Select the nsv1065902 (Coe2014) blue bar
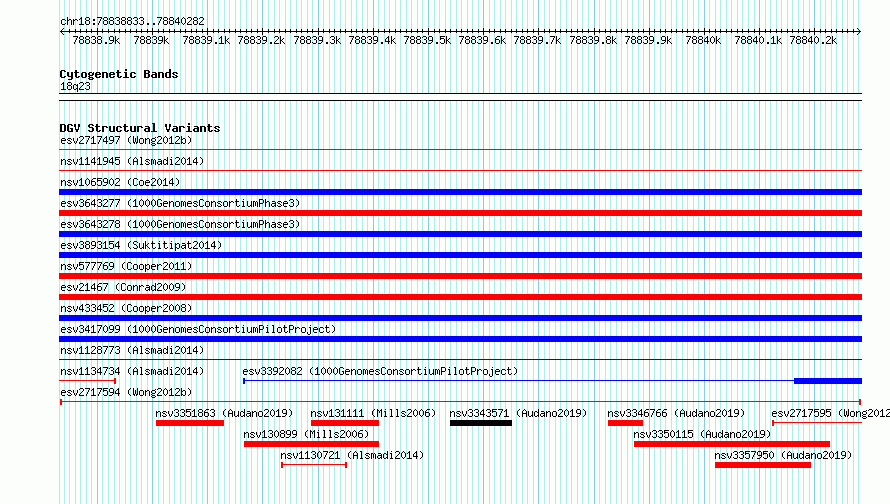 [460, 192]
